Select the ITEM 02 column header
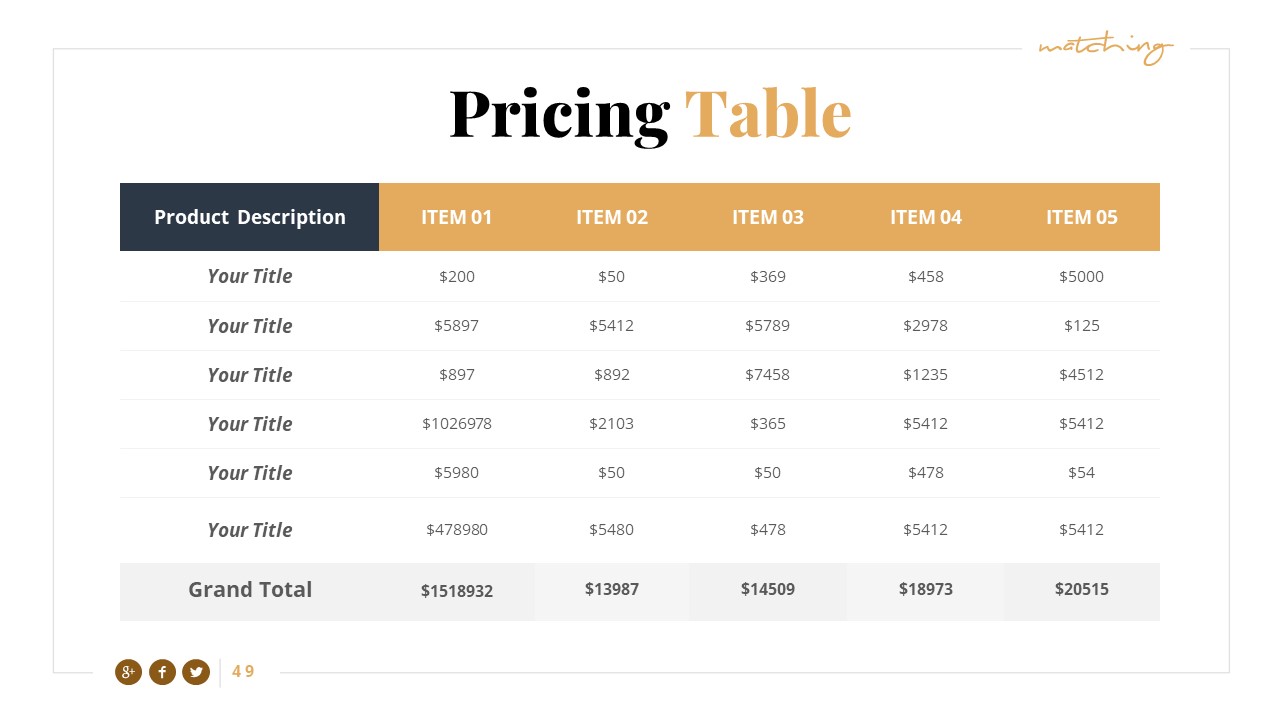The height and width of the screenshot is (720, 1280). click(612, 217)
